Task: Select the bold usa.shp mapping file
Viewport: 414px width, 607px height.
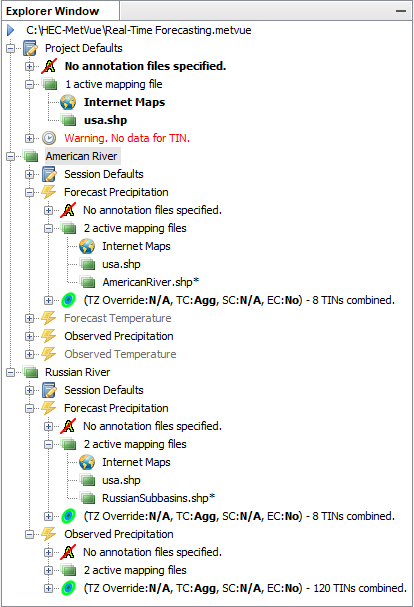Action: point(105,120)
